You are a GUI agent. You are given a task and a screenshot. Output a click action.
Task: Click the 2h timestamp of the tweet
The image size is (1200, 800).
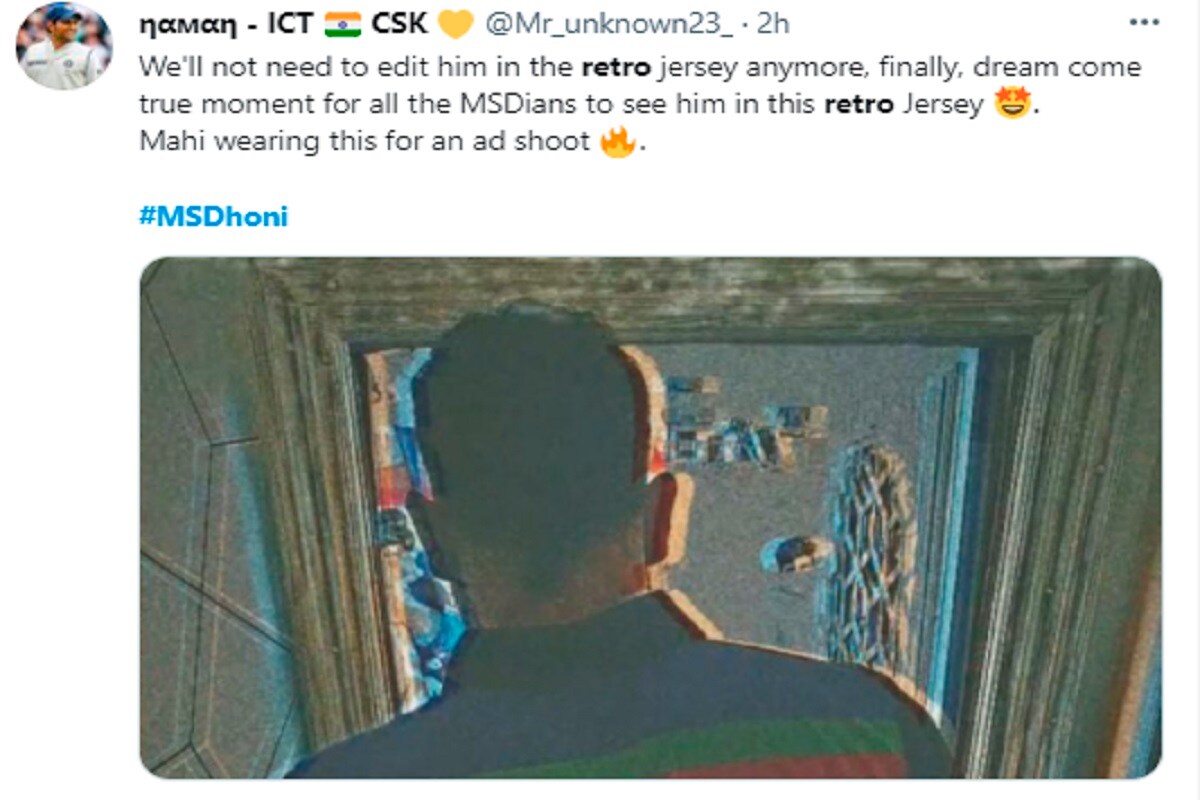[x=773, y=24]
